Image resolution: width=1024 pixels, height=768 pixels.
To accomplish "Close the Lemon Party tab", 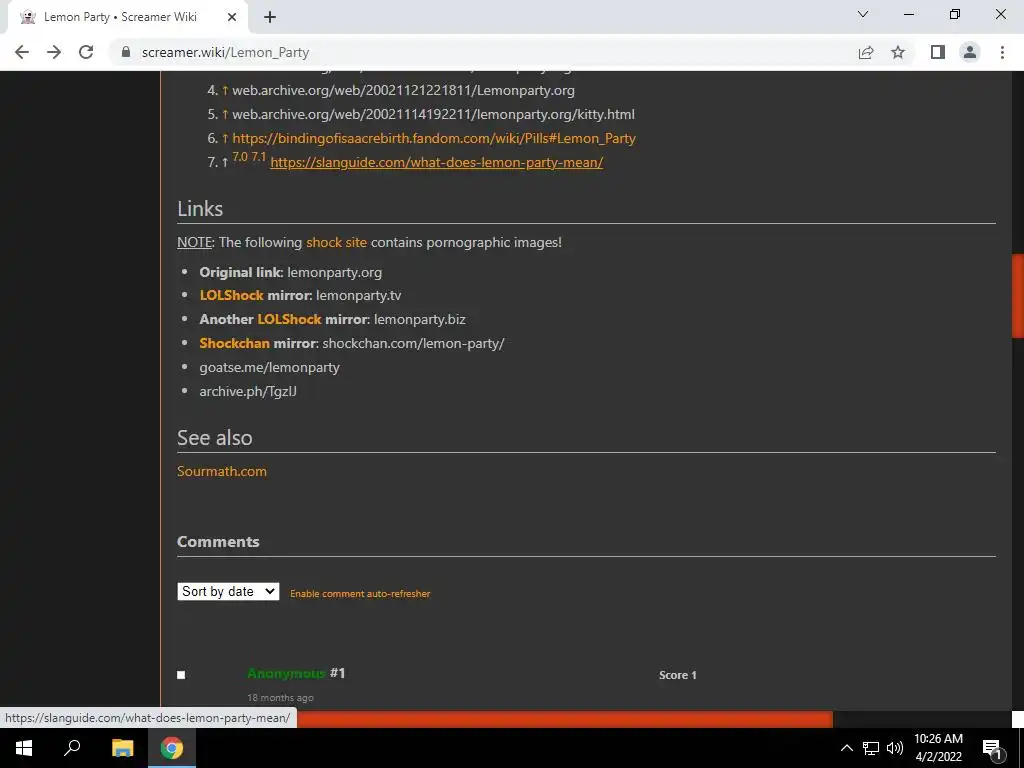I will tap(232, 17).
